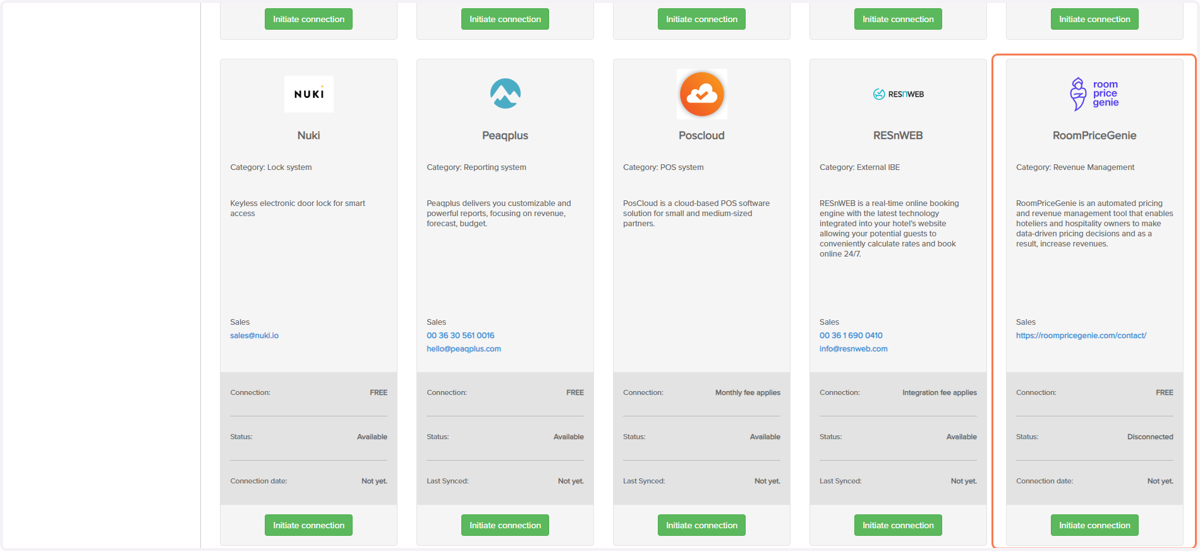Click the RESnWEB logo

tap(898, 94)
